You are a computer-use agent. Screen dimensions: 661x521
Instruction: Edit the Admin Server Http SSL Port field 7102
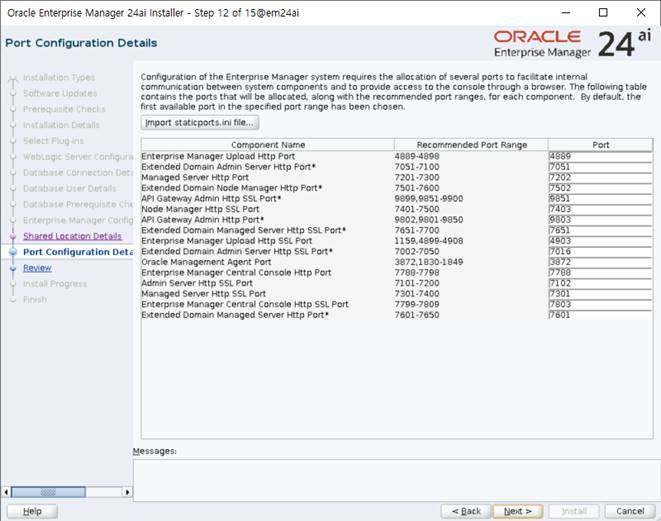[x=600, y=283]
